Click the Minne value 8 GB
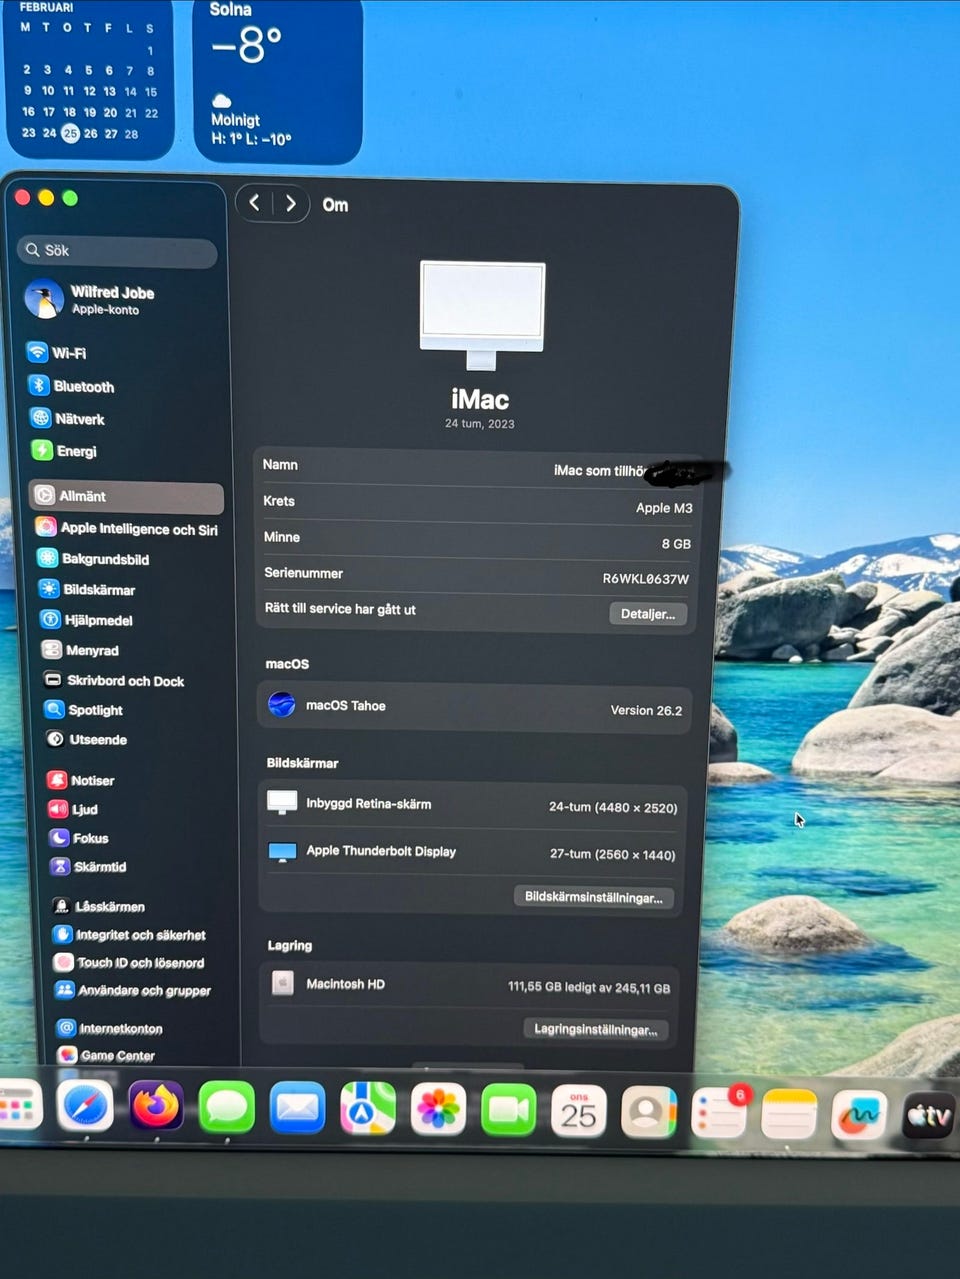 pos(676,543)
